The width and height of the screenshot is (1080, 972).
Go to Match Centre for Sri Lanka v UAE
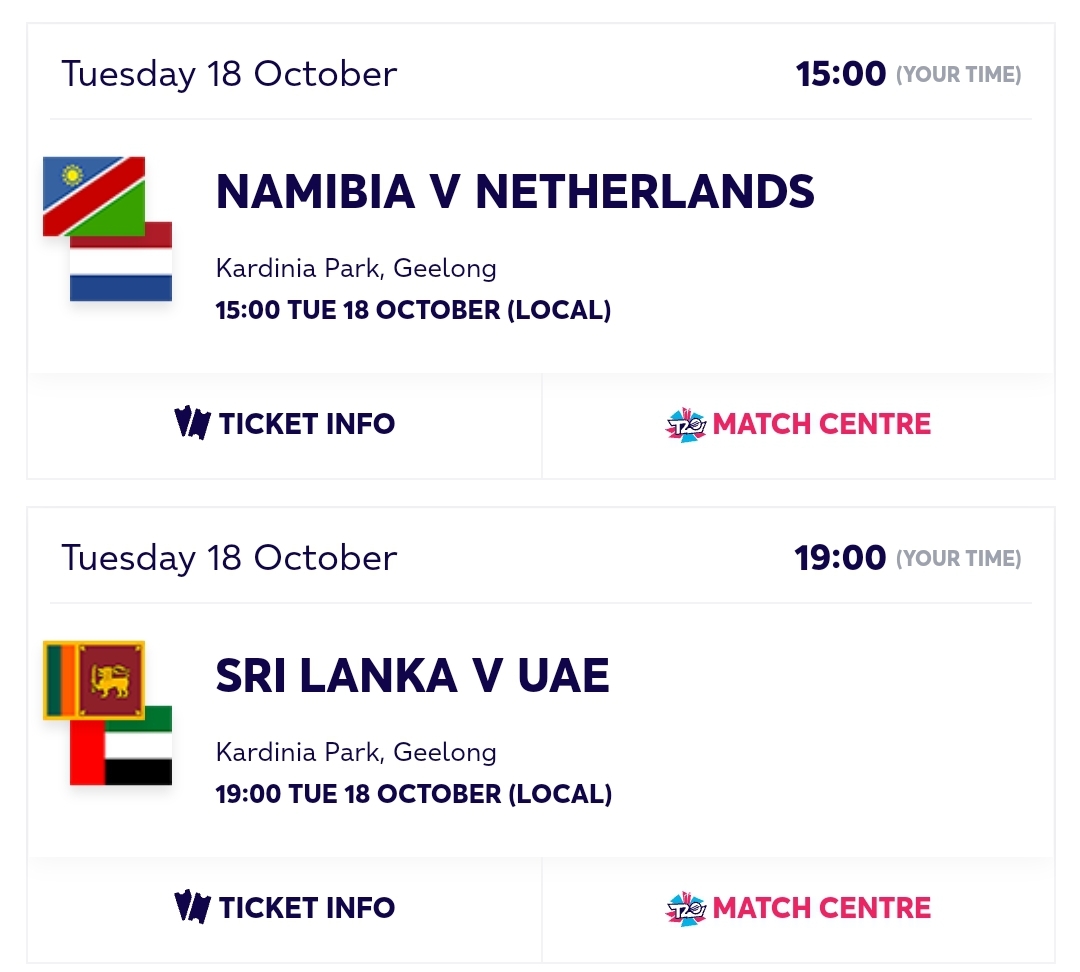tap(821, 908)
